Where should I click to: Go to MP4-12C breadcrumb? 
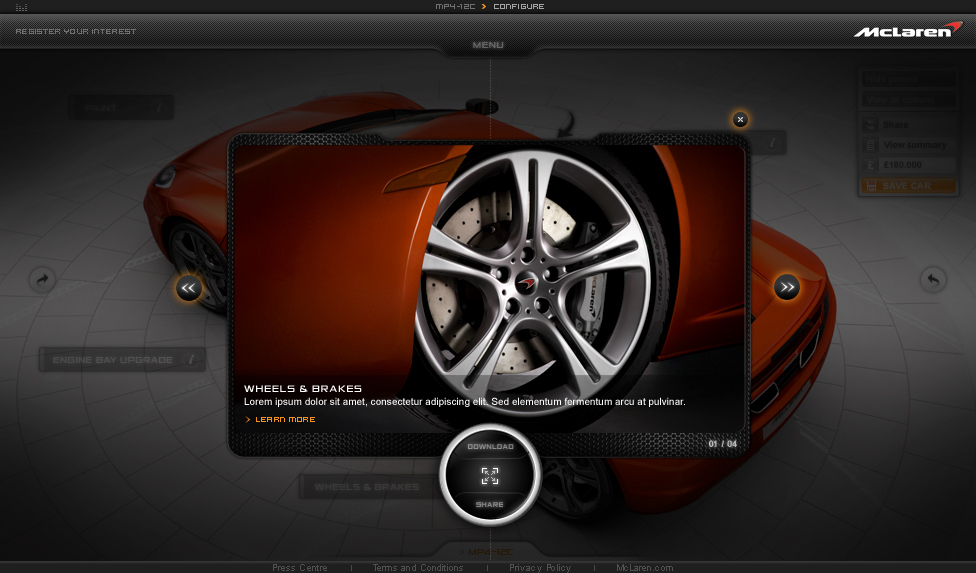pos(455,6)
